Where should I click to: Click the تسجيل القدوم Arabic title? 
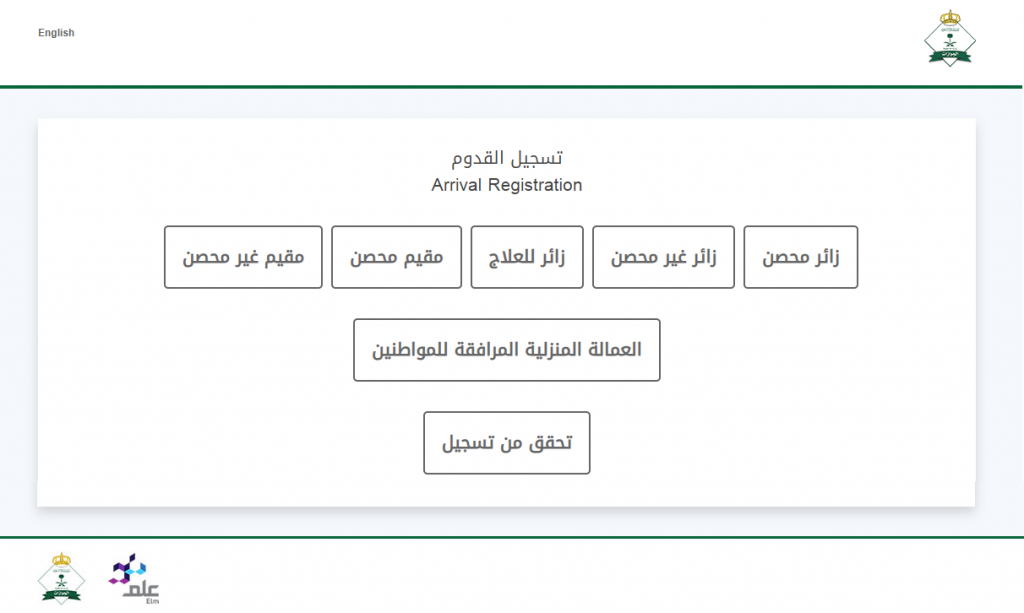[507, 158]
